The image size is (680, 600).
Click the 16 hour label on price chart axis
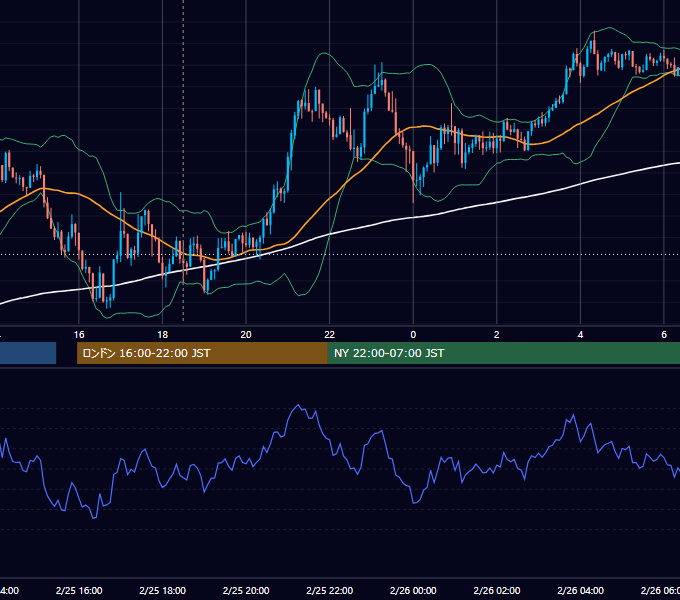click(79, 335)
